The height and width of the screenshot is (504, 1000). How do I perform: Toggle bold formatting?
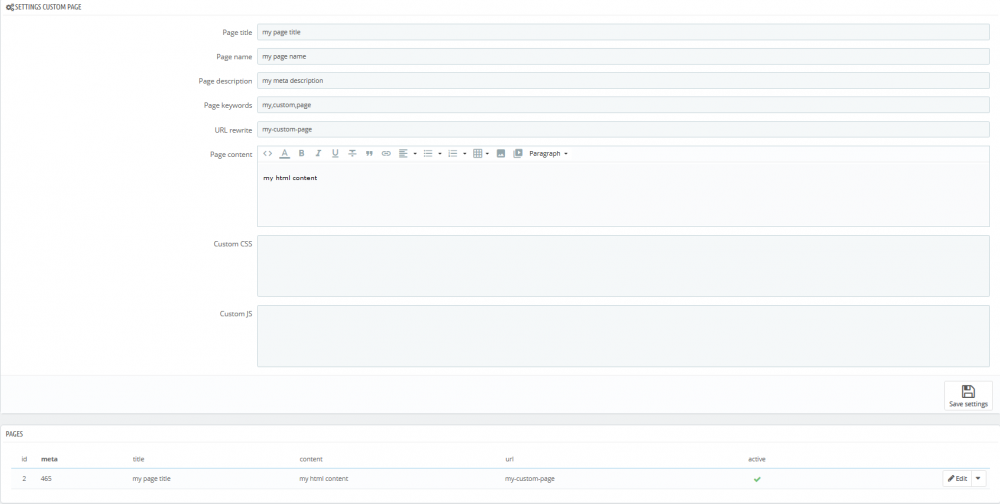[x=302, y=154]
